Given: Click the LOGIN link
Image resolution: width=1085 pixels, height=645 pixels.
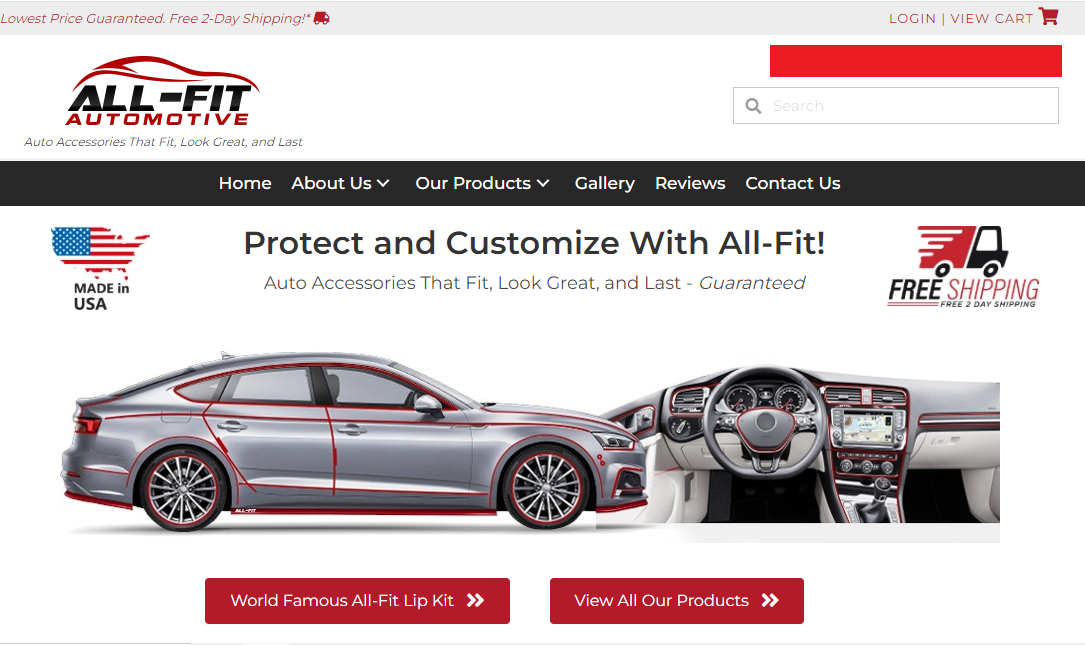Looking at the screenshot, I should pyautogui.click(x=912, y=19).
